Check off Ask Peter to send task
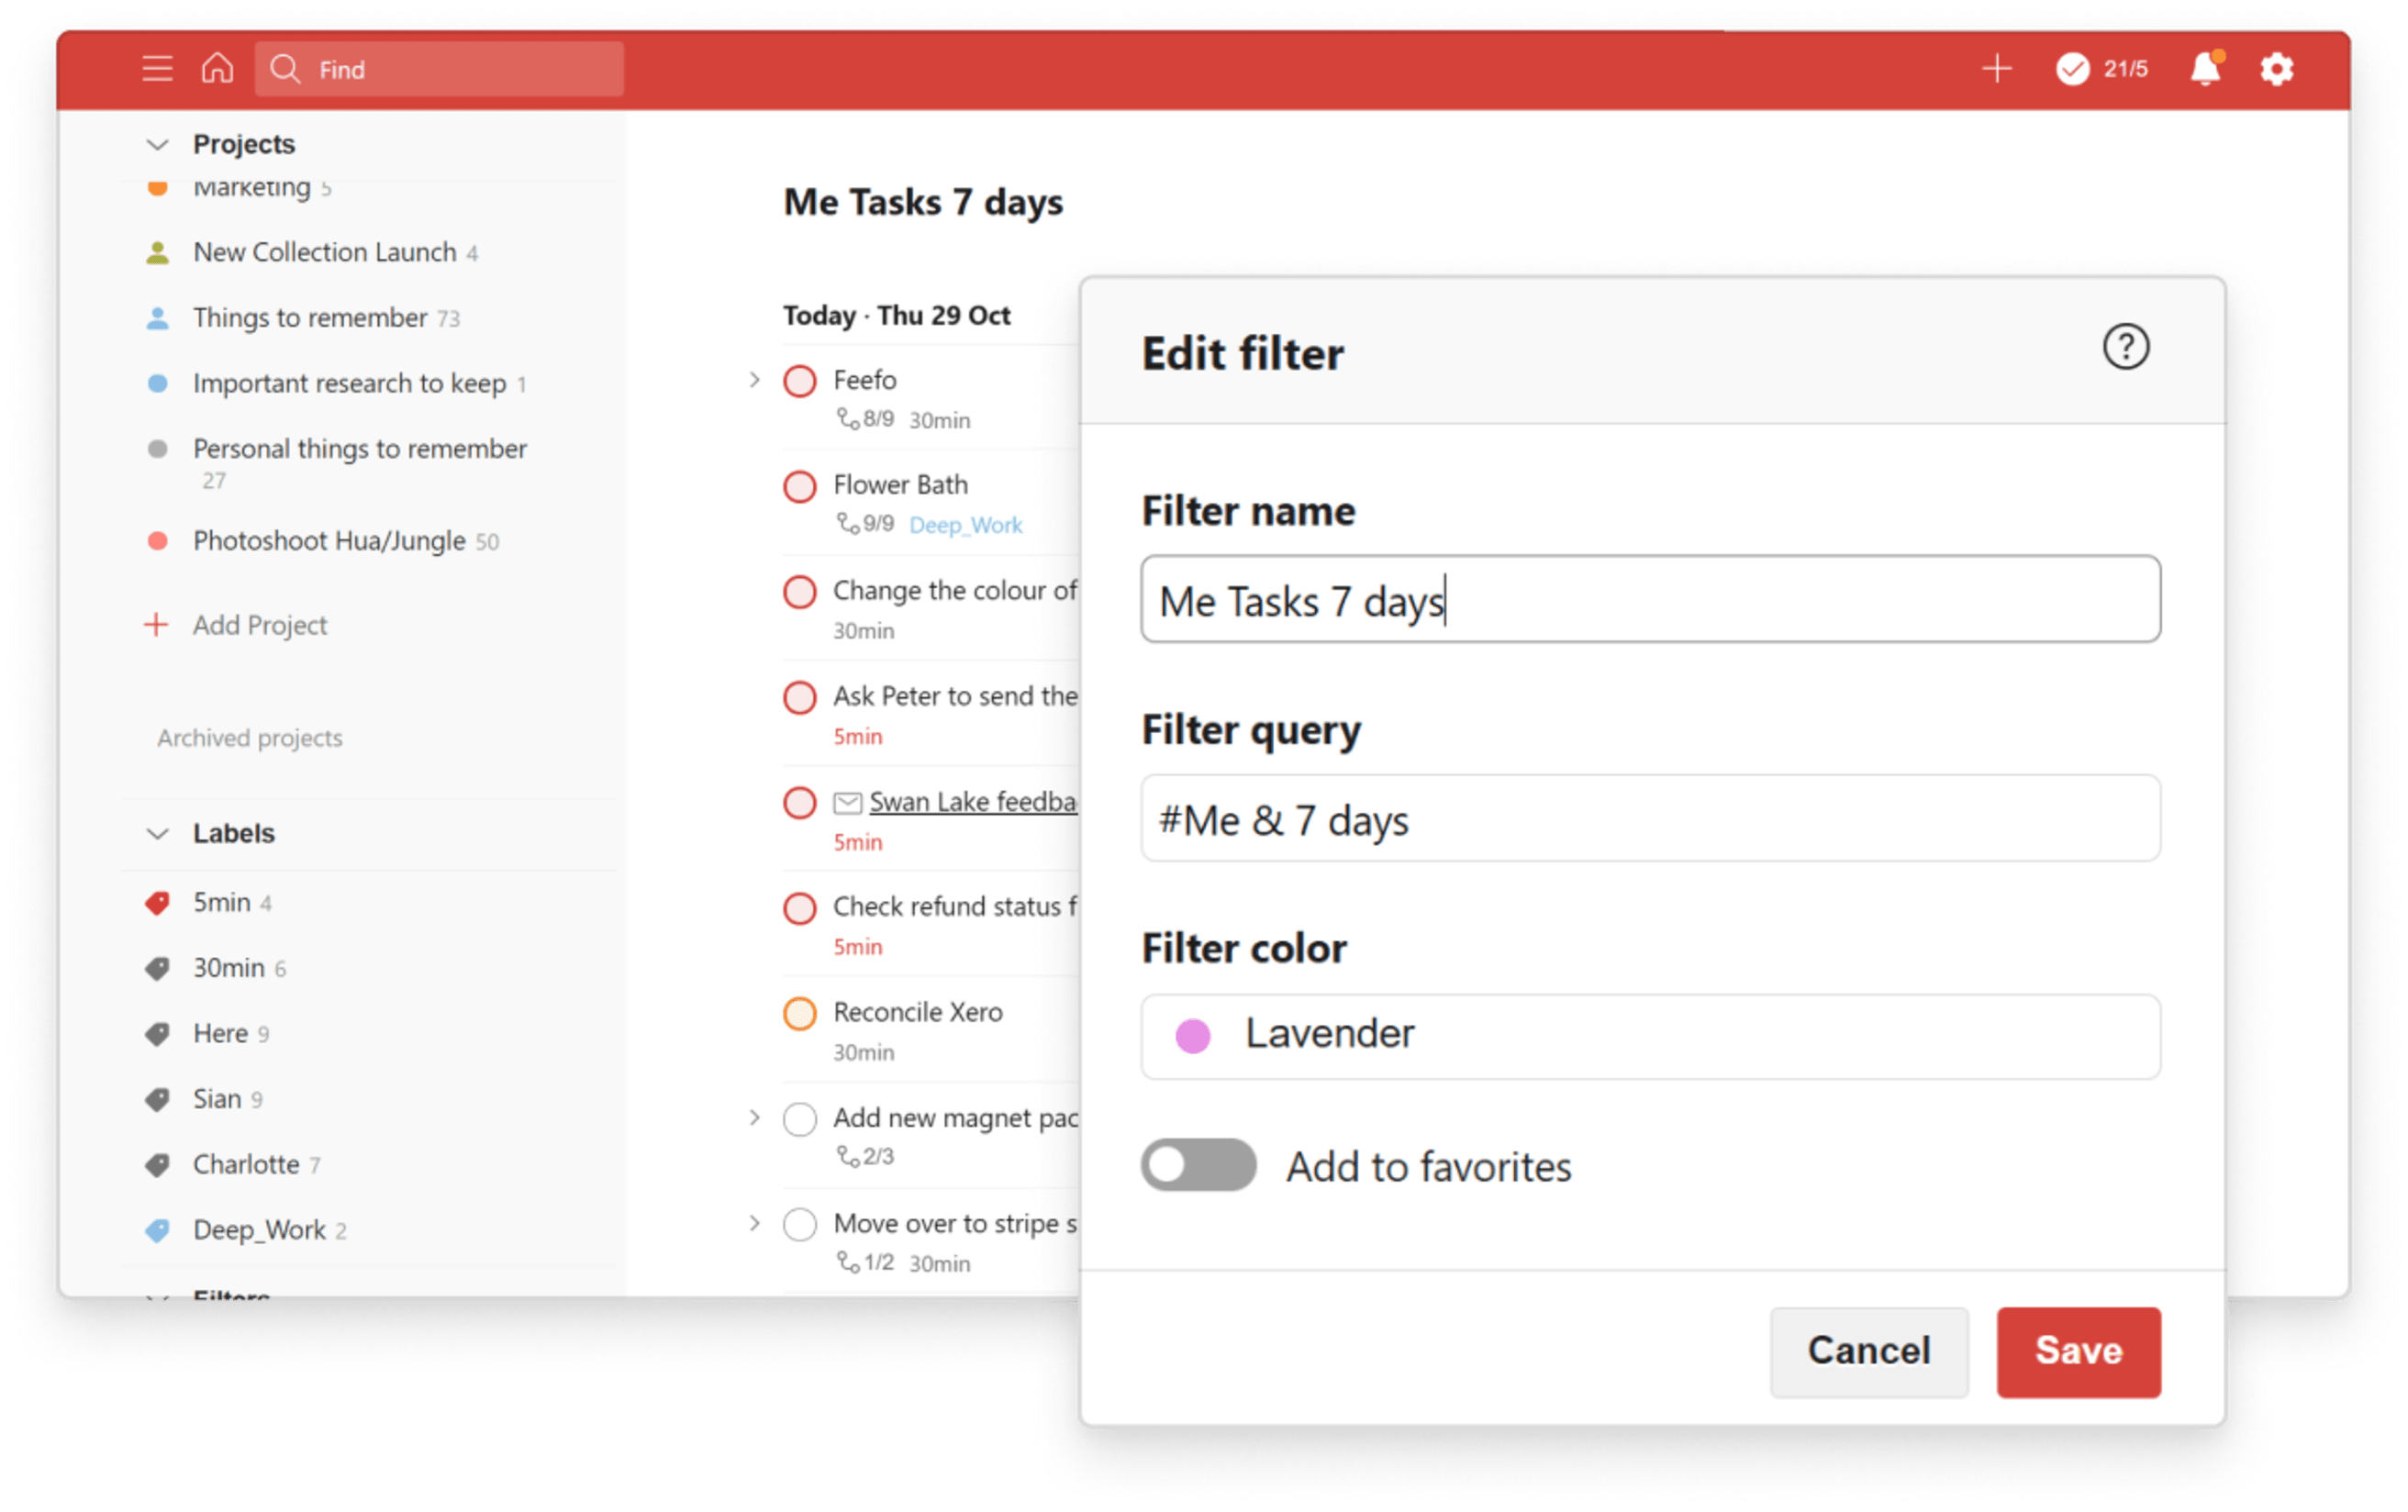Viewport: 2408px width, 1512px height. click(x=800, y=697)
